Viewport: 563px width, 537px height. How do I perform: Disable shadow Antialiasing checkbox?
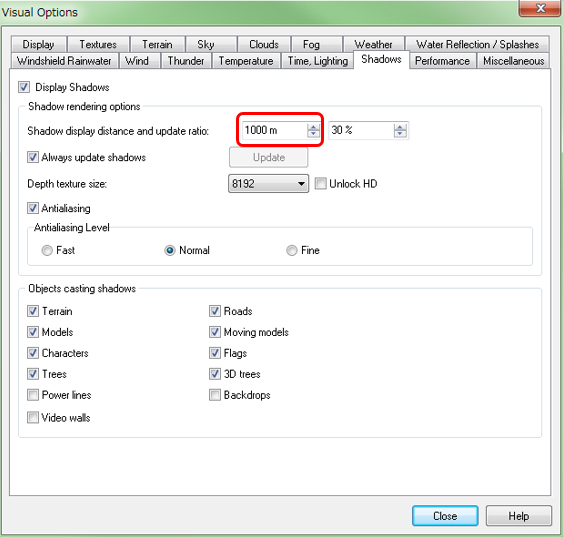[33, 208]
